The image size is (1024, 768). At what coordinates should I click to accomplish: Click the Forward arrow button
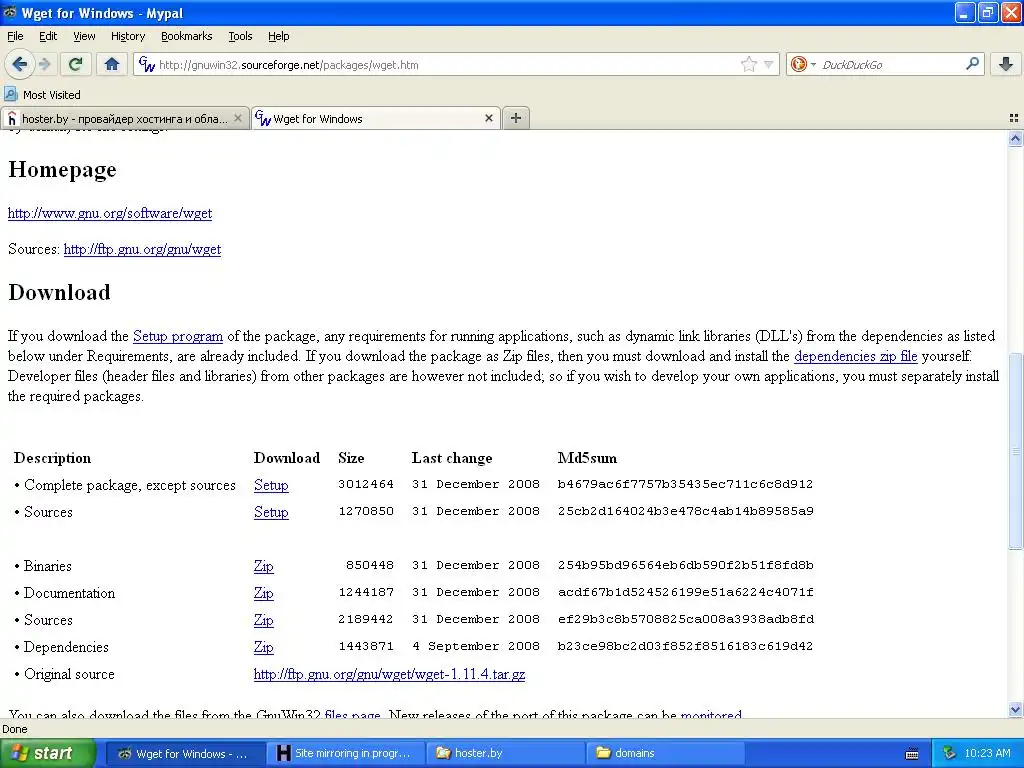coord(44,64)
